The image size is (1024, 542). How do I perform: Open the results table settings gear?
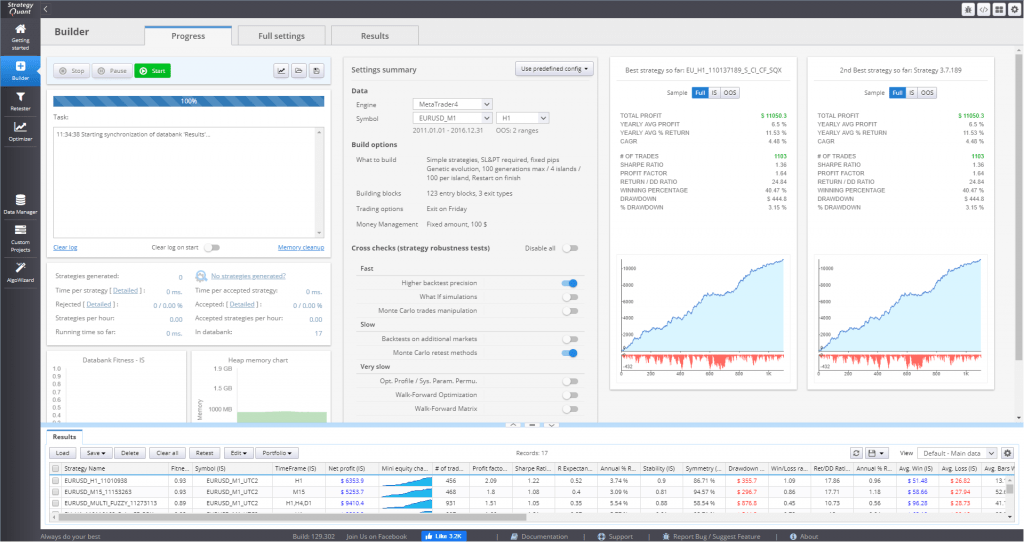pos(1008,453)
